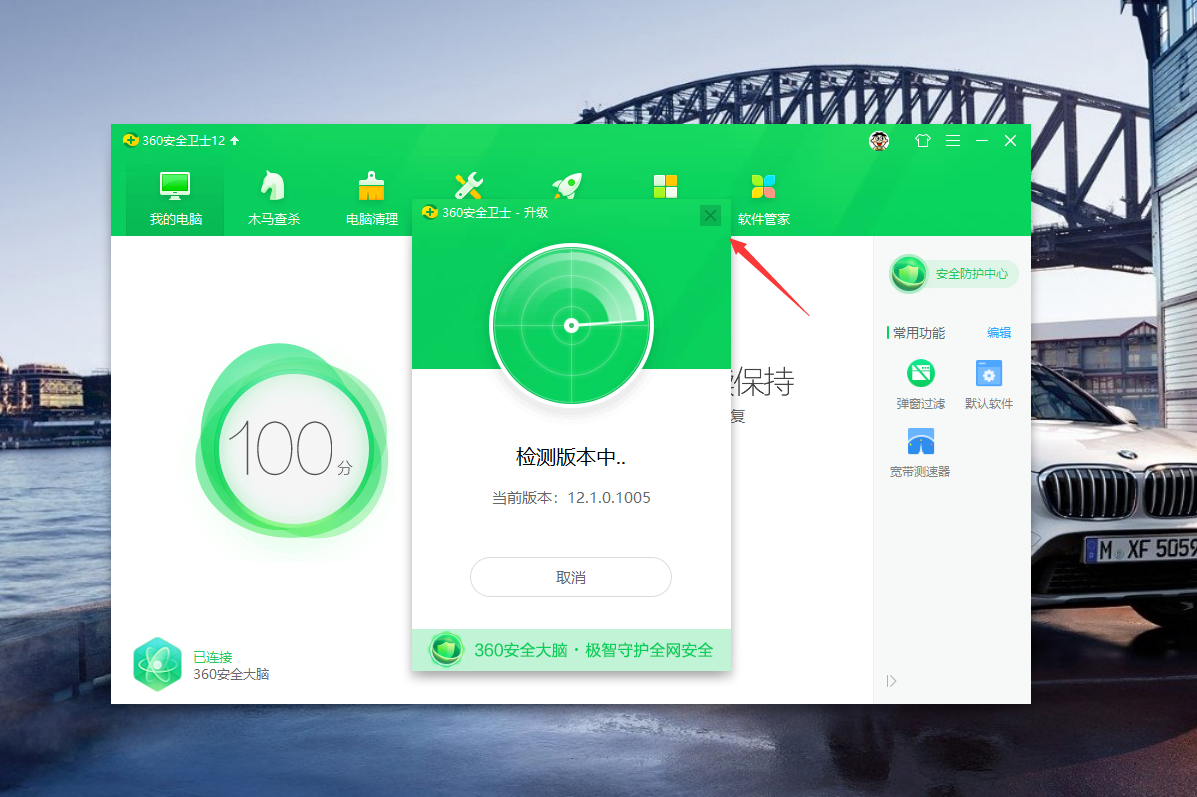The width and height of the screenshot is (1197, 797).
Task: Open the 软件管家 tab
Action: [x=763, y=198]
